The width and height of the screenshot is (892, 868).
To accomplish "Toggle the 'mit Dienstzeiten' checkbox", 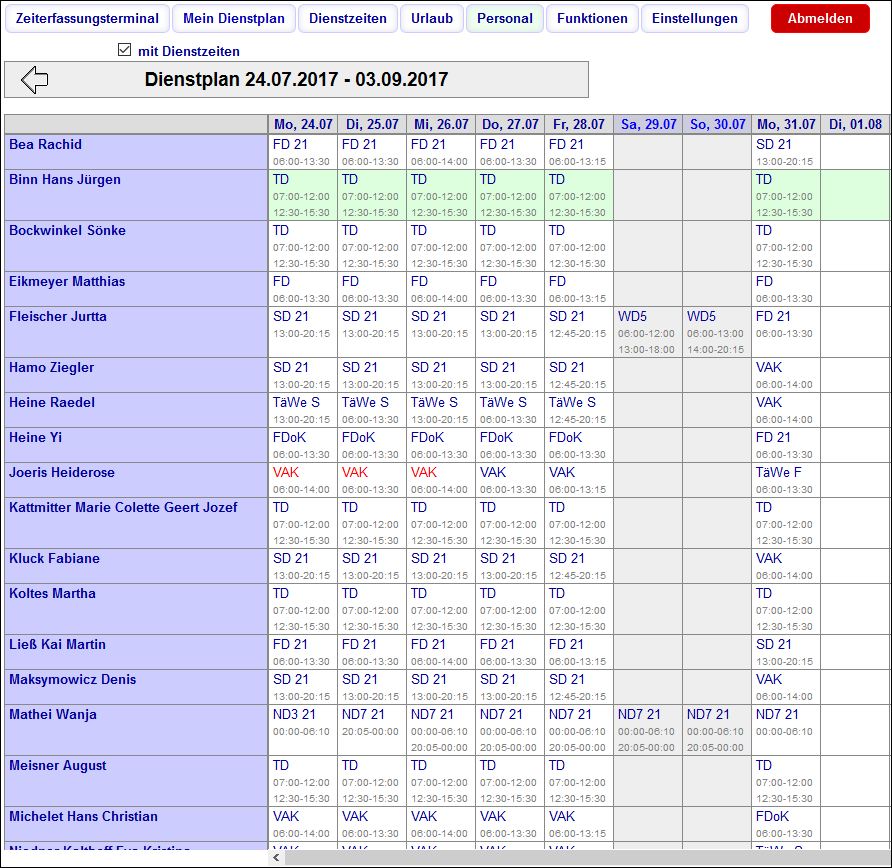I will [125, 50].
